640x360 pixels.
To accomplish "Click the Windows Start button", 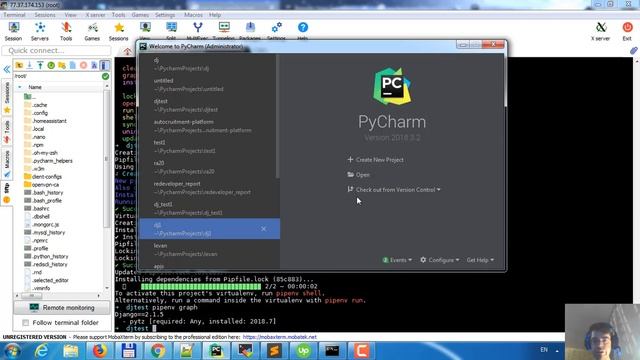I will click(x=12, y=351).
